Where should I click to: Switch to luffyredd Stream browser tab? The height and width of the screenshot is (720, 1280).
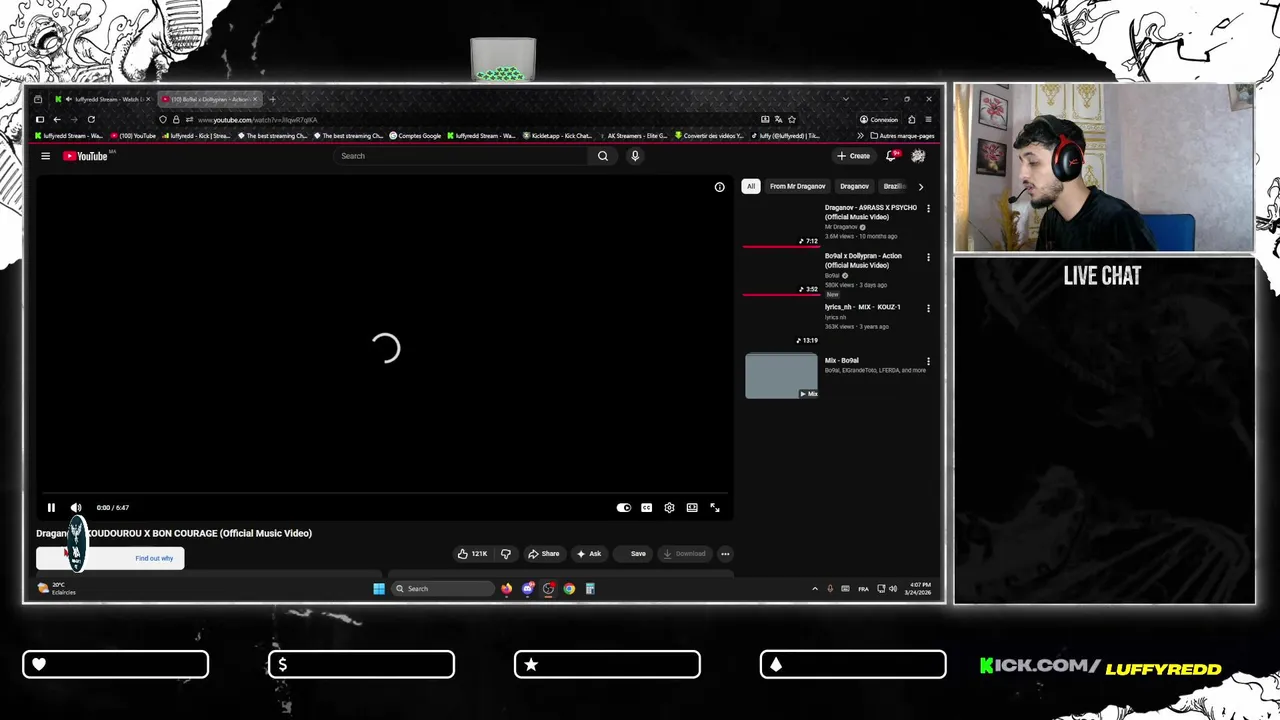click(104, 99)
